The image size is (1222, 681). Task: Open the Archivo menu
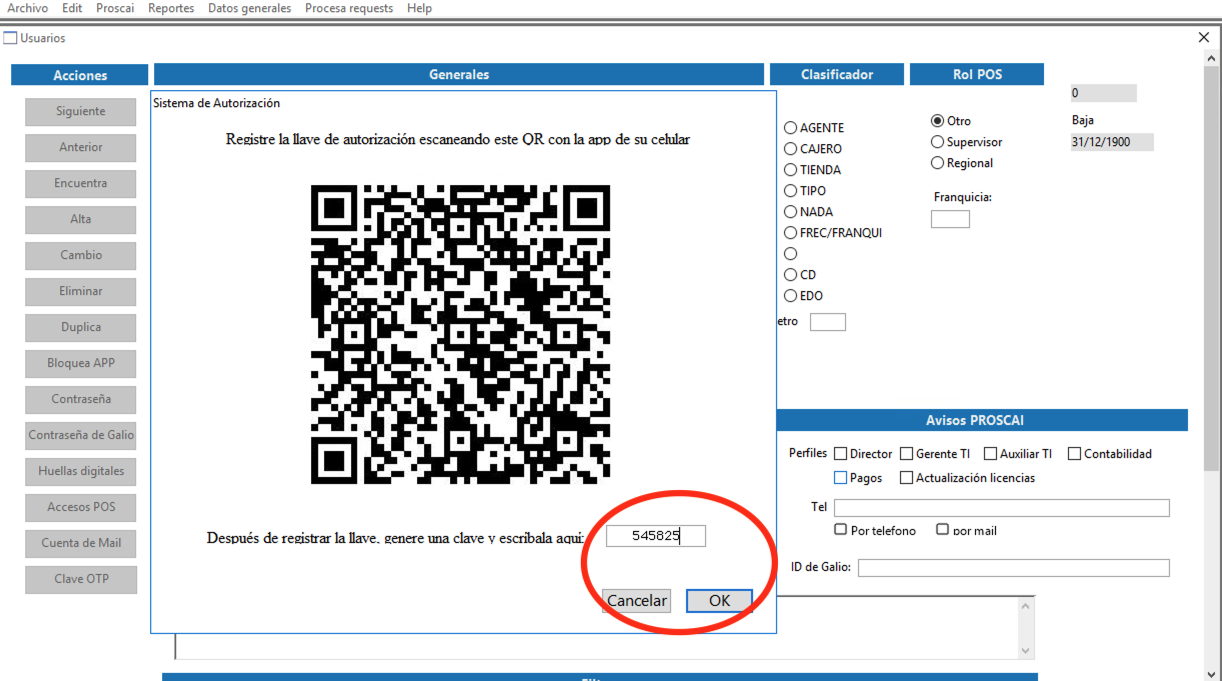point(27,8)
